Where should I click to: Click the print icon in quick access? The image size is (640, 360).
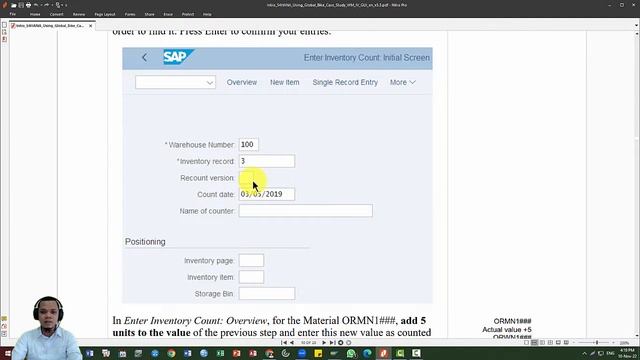pos(29,5)
